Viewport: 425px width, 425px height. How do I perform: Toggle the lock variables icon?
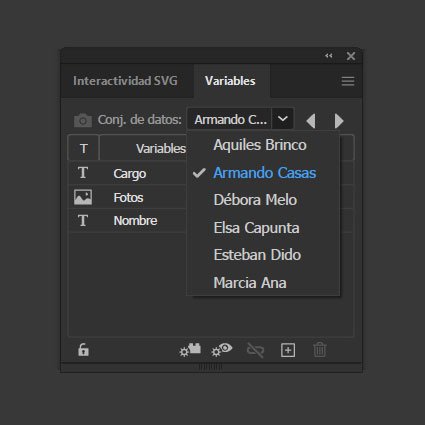coord(83,350)
